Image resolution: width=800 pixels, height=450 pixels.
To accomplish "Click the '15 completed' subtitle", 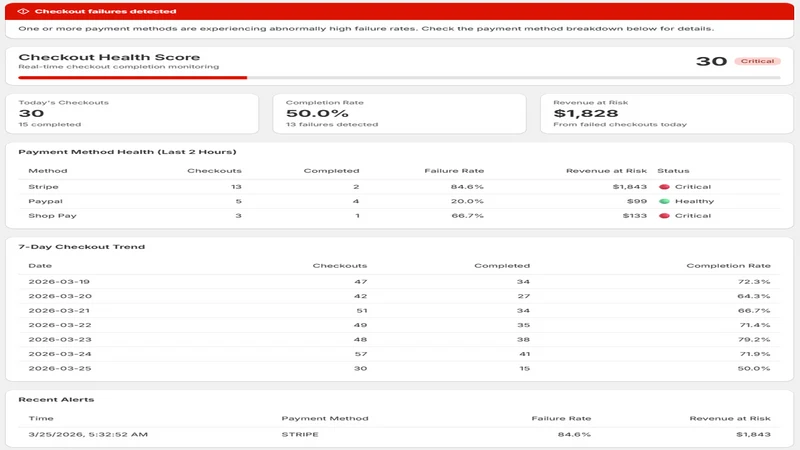I will pos(49,124).
